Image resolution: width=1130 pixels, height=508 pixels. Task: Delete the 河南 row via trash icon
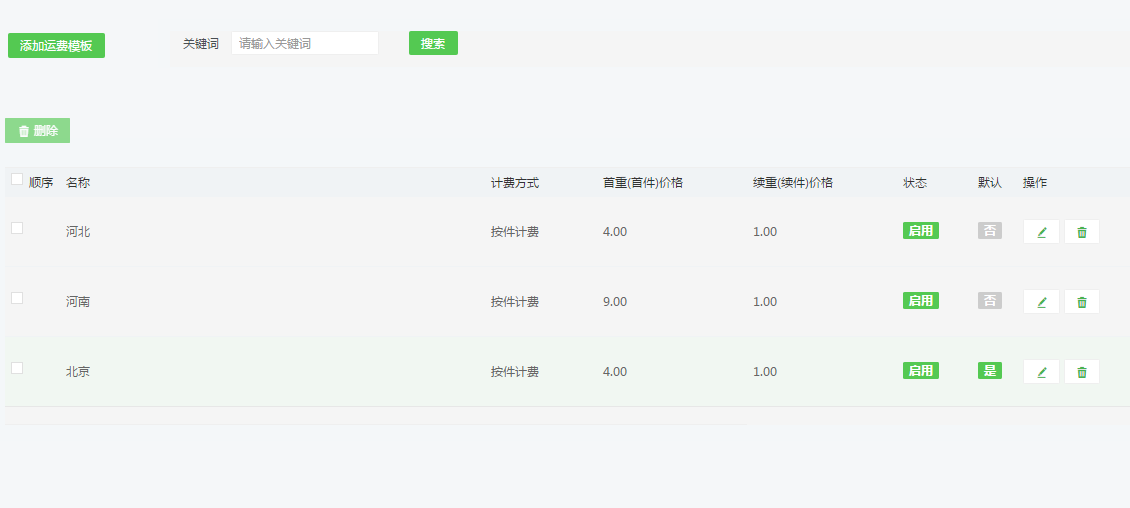tap(1082, 302)
